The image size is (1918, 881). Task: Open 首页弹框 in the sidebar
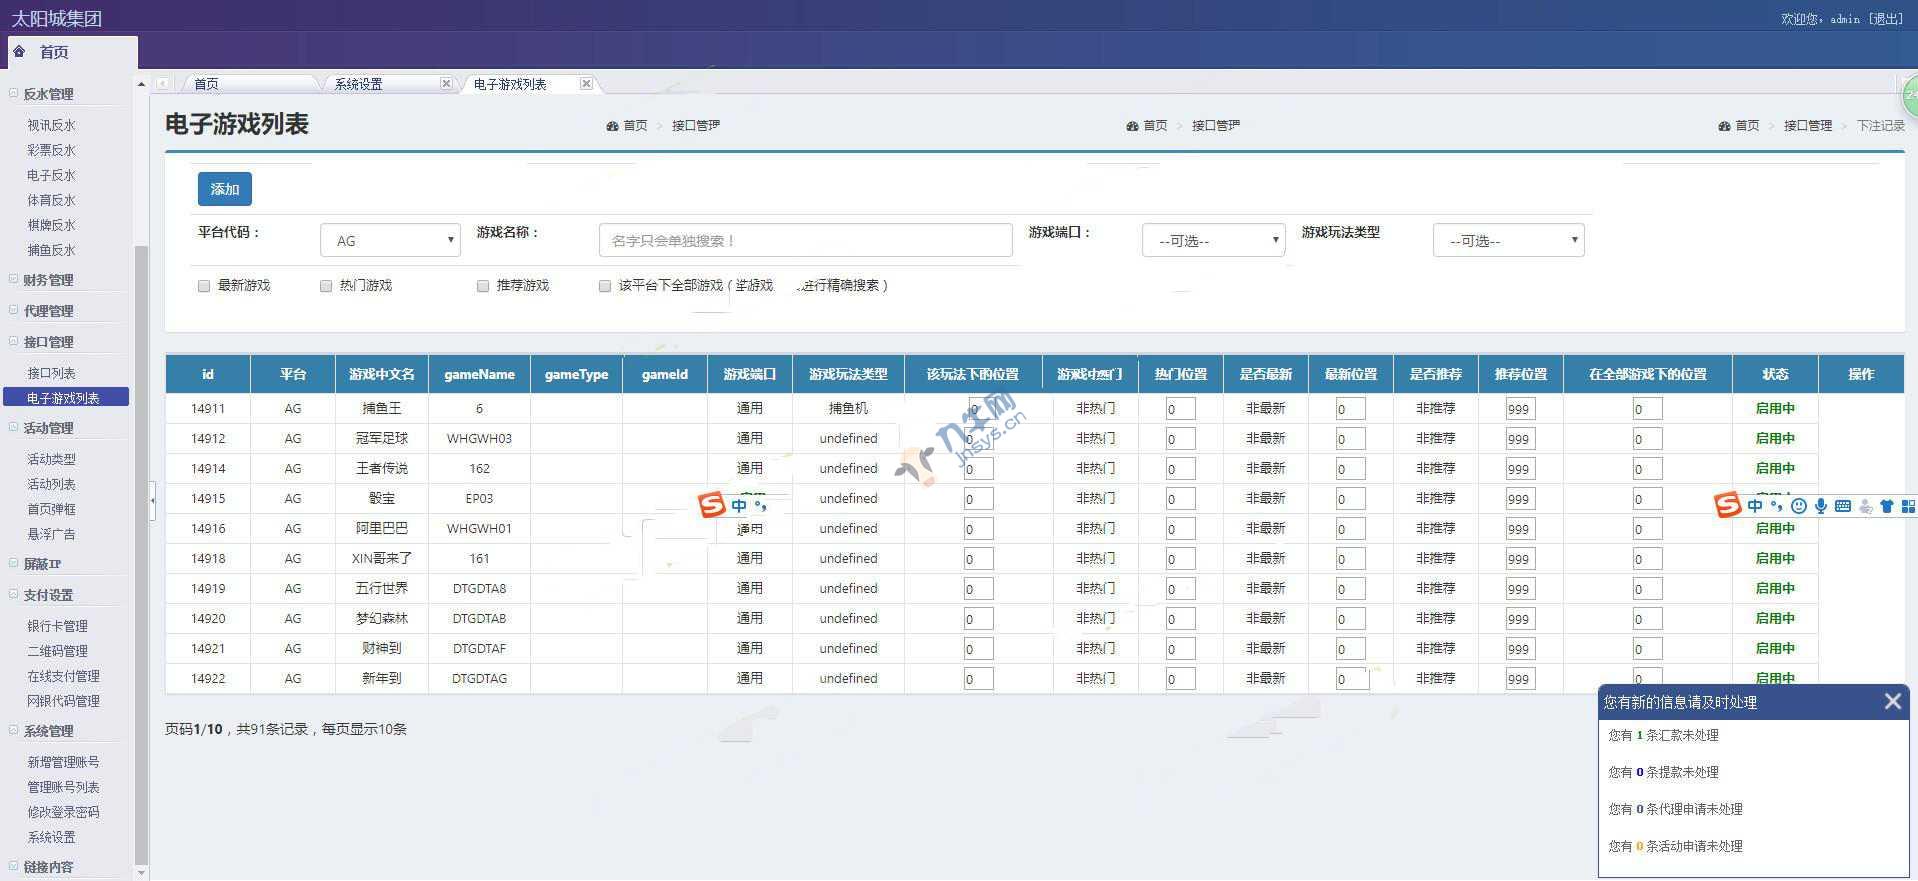coord(51,509)
